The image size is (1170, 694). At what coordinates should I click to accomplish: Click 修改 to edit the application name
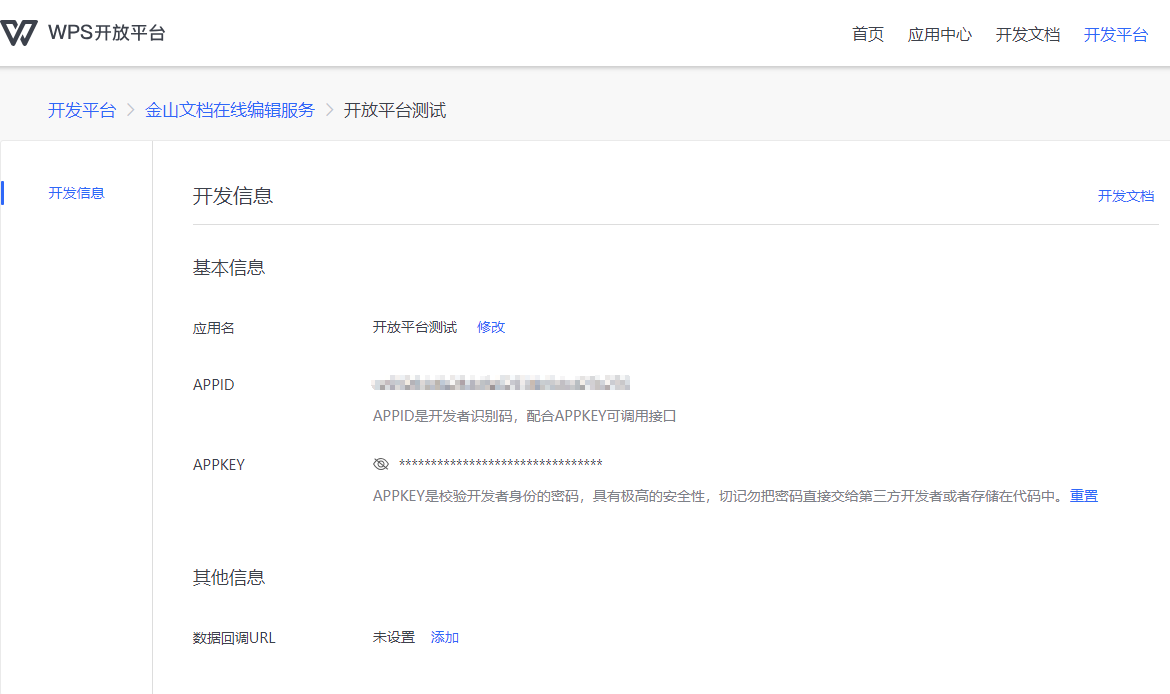tap(491, 327)
